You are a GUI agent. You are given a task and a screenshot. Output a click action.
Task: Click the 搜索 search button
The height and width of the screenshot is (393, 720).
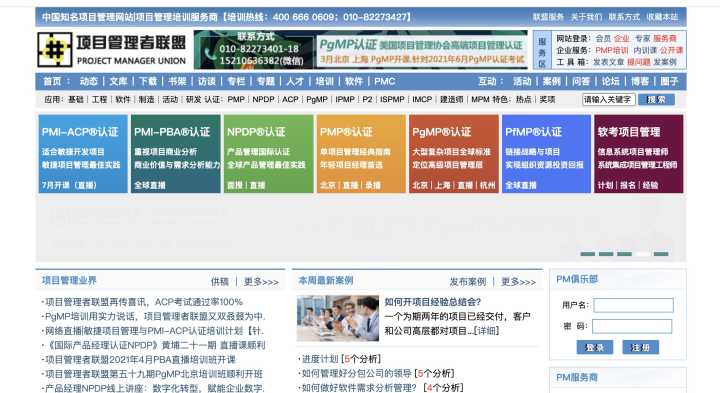(x=656, y=99)
